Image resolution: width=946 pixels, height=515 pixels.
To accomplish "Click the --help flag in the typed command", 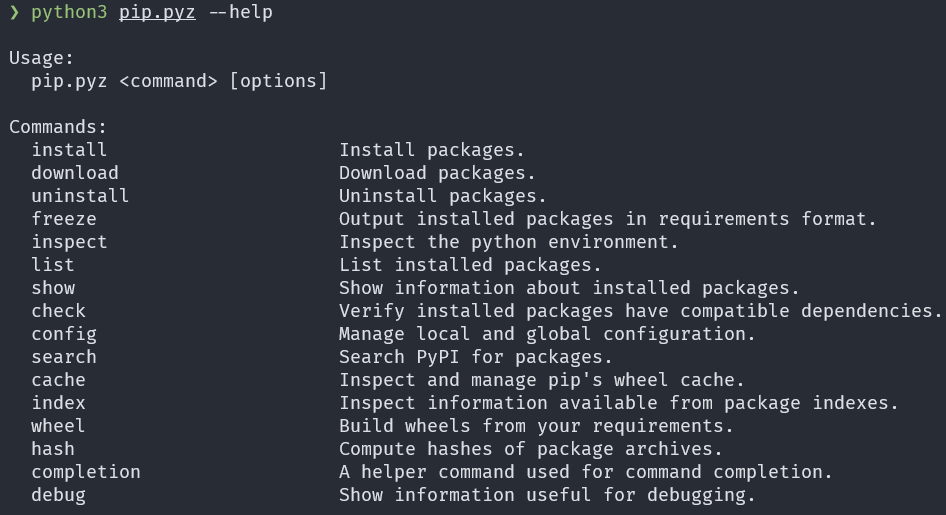I will click(x=240, y=12).
